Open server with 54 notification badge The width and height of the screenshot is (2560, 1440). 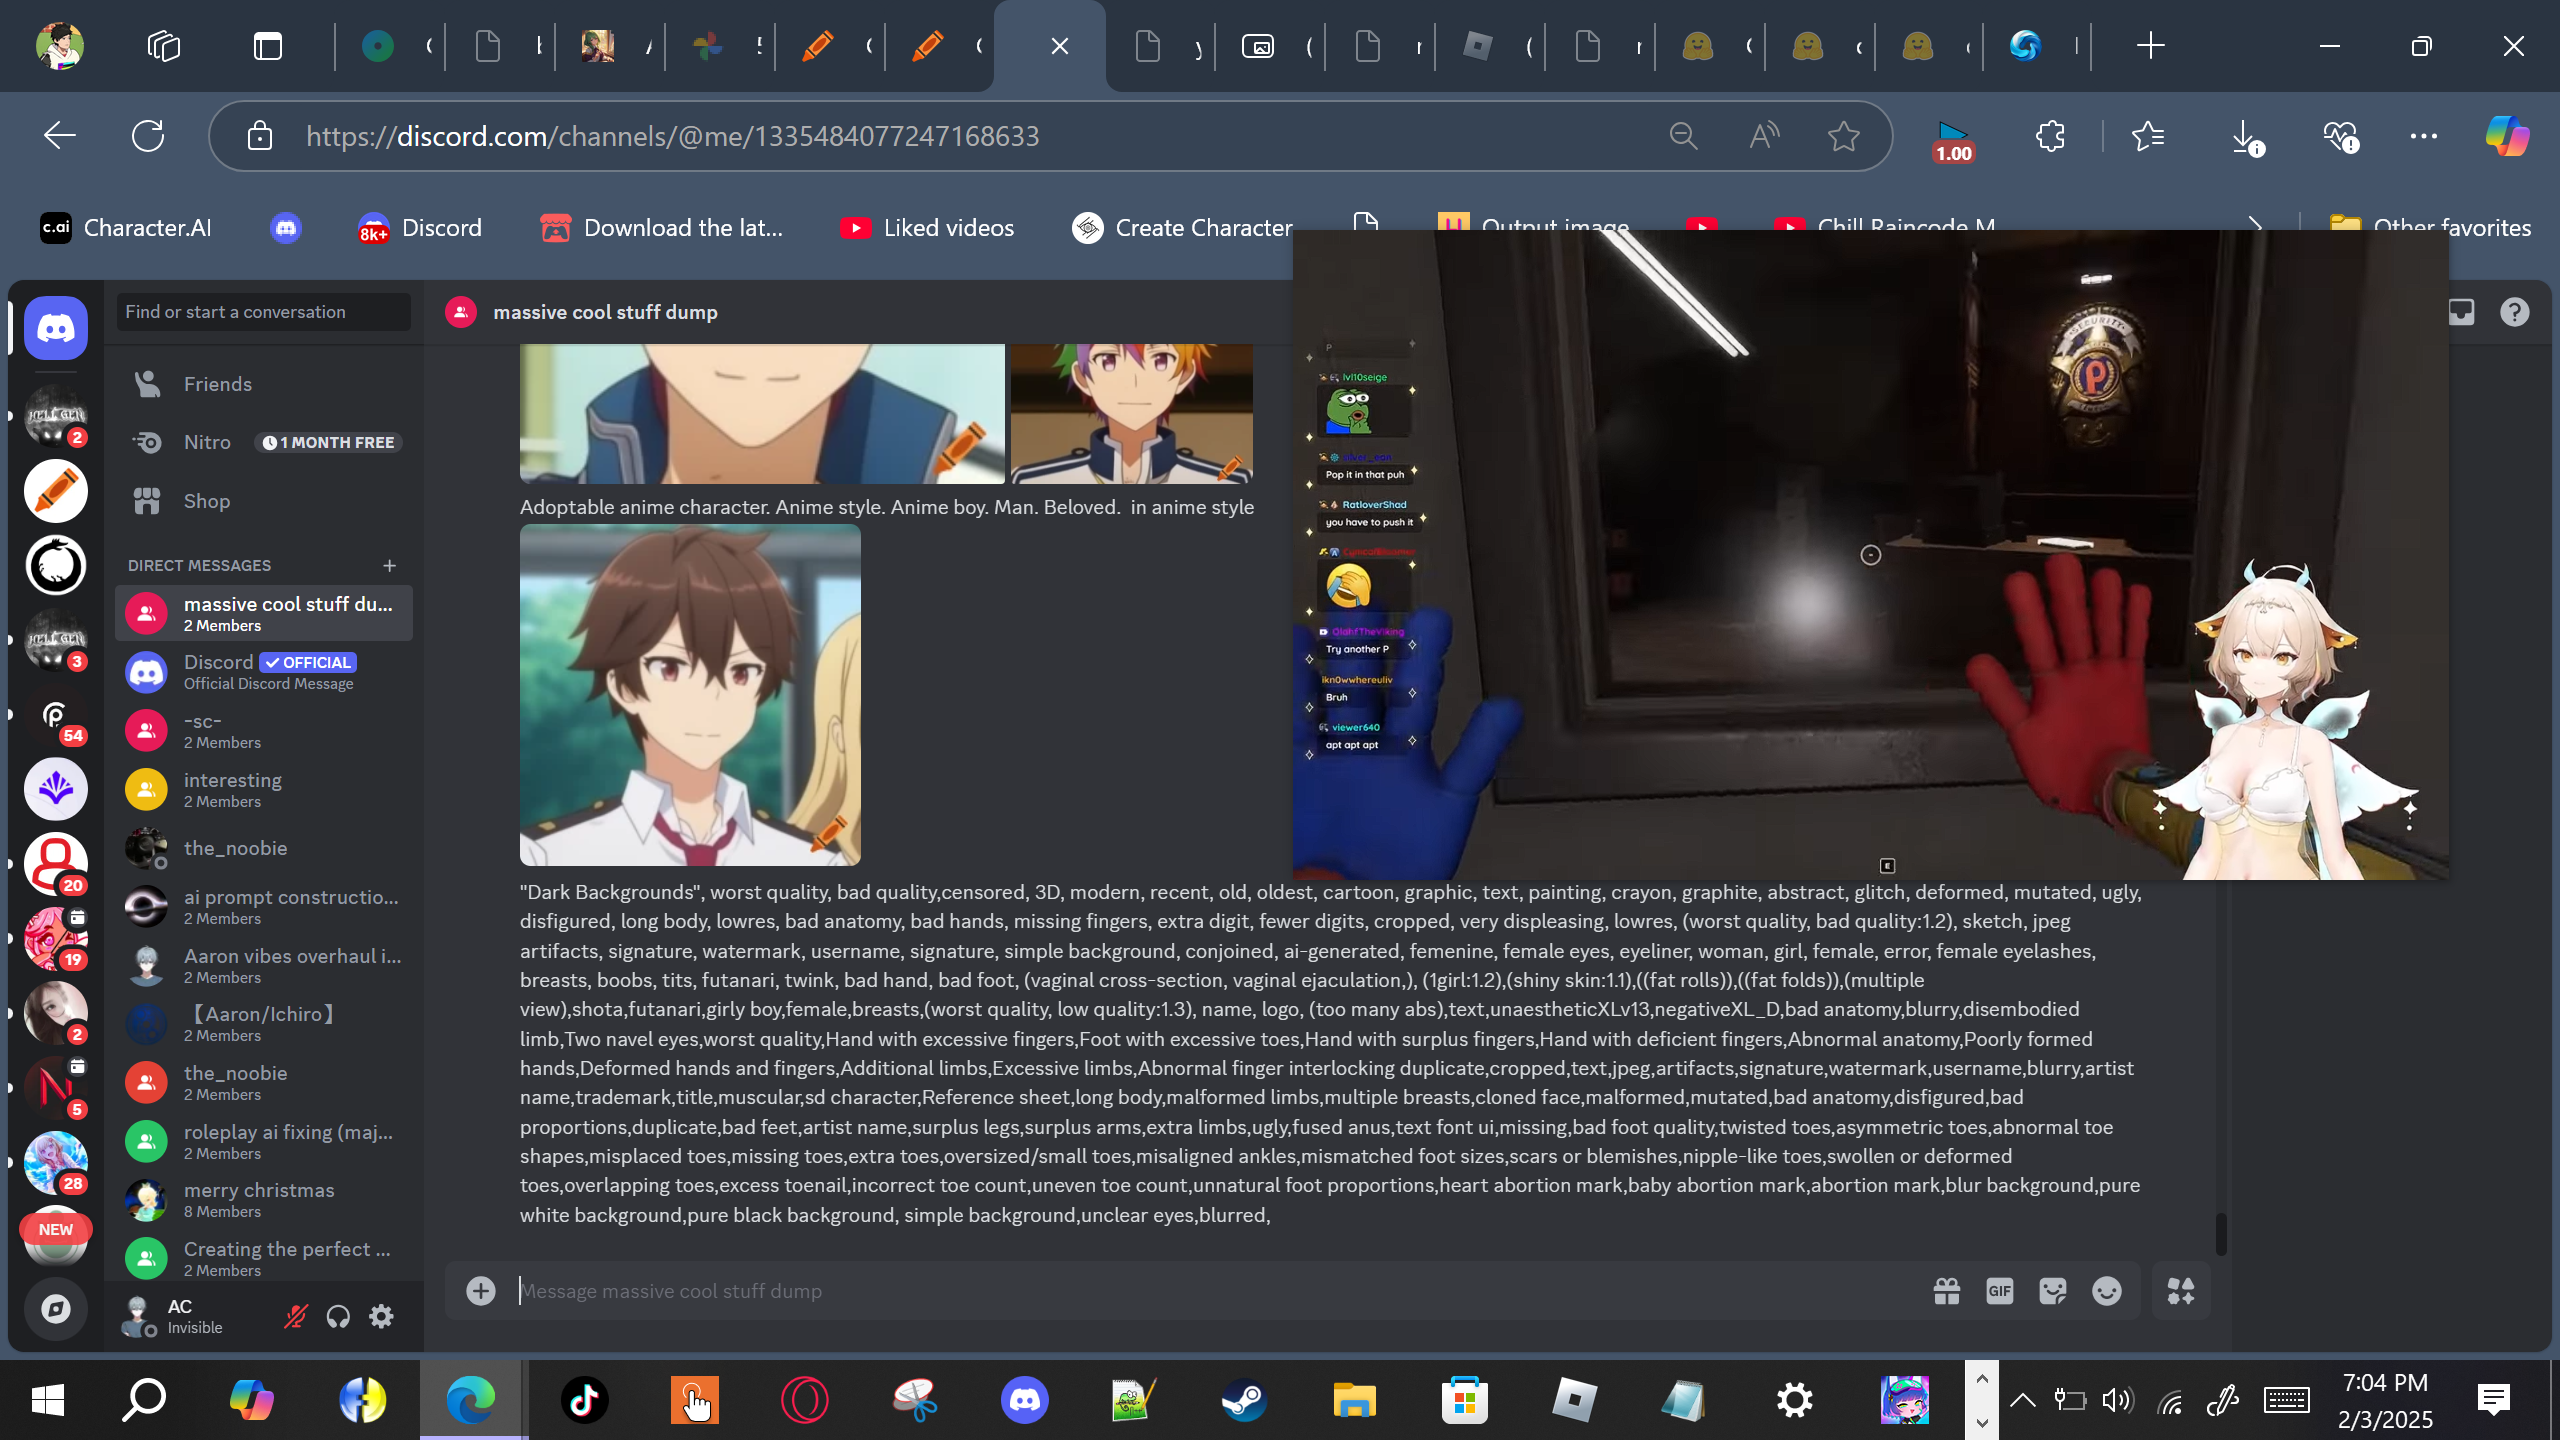(56, 715)
